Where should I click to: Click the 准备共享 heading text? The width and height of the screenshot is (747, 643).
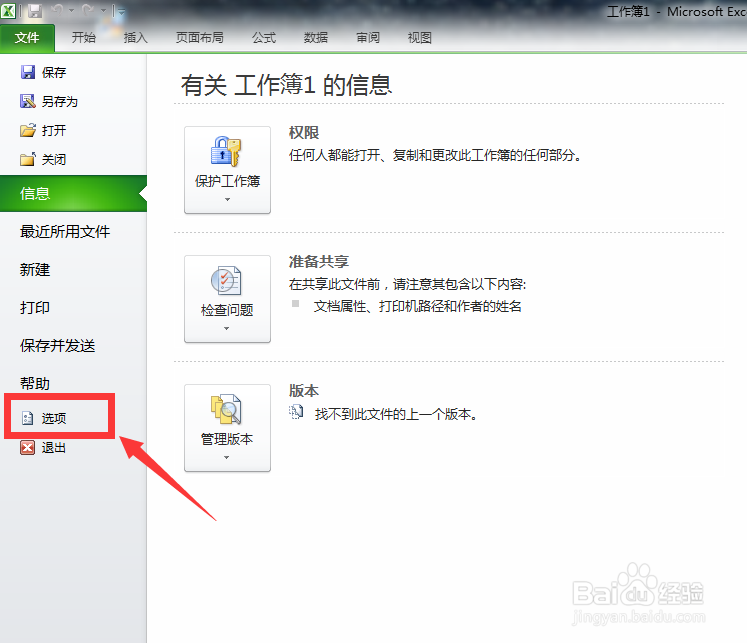tap(319, 261)
